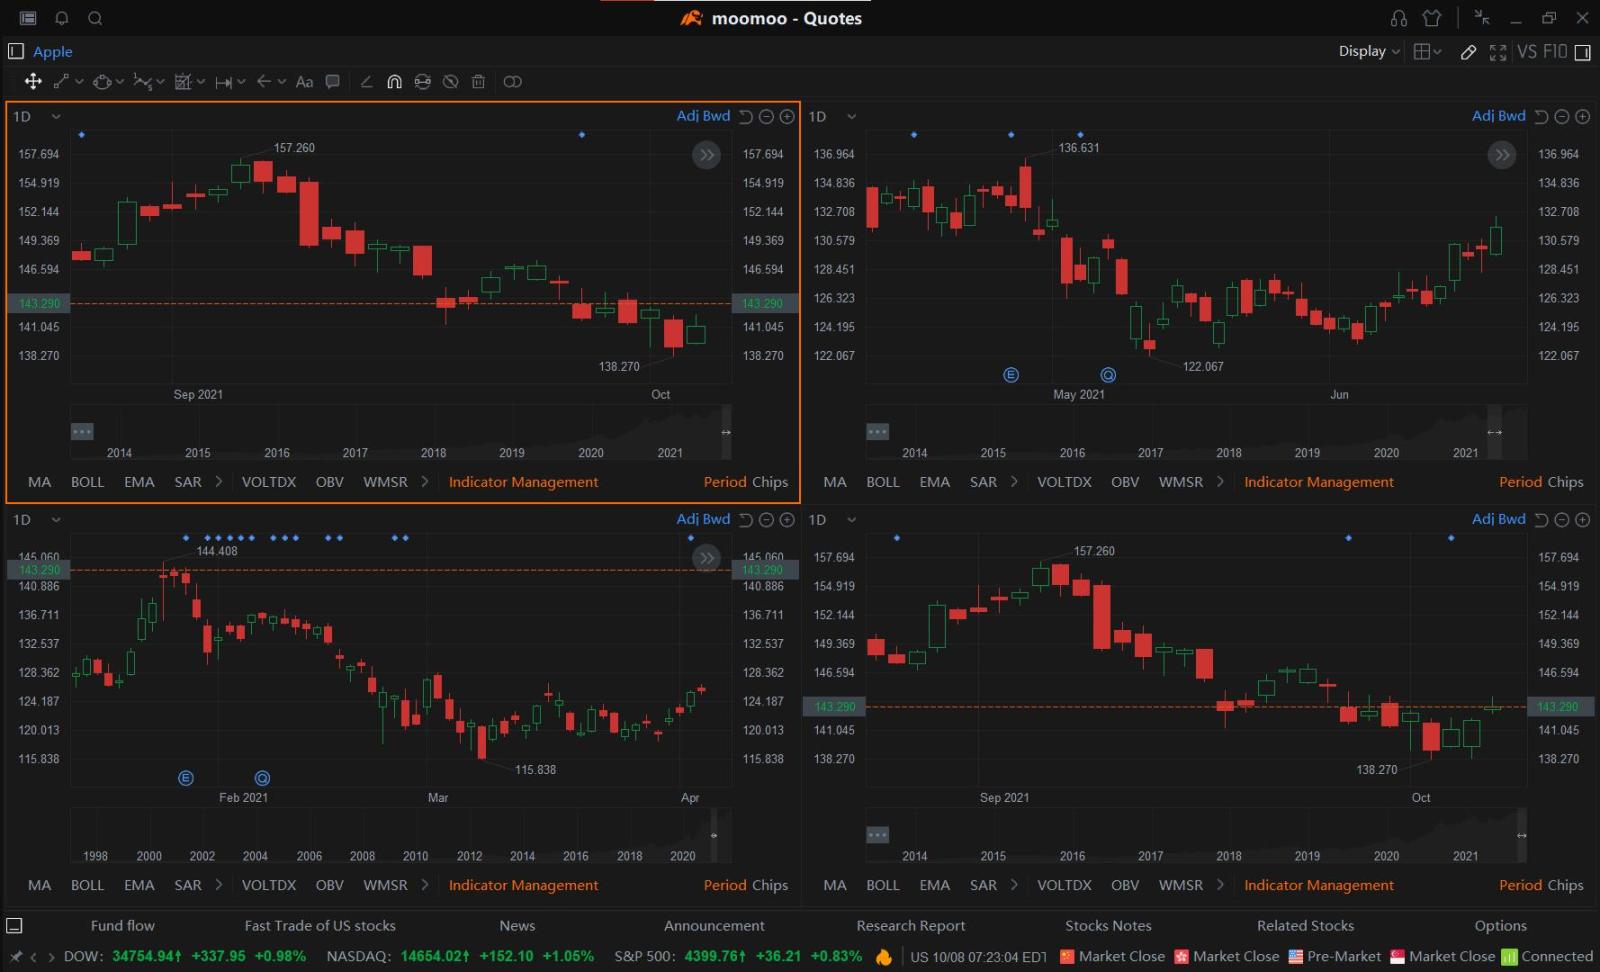Select the Aa text tool
This screenshot has width=1600, height=972.
pyautogui.click(x=304, y=82)
